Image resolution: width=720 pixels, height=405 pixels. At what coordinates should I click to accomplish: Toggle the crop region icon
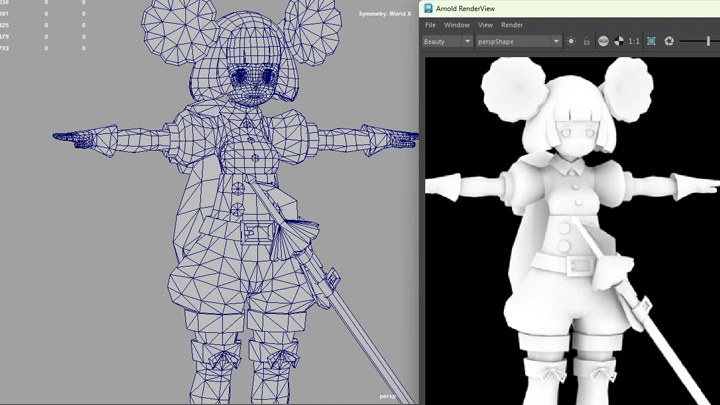pos(651,41)
